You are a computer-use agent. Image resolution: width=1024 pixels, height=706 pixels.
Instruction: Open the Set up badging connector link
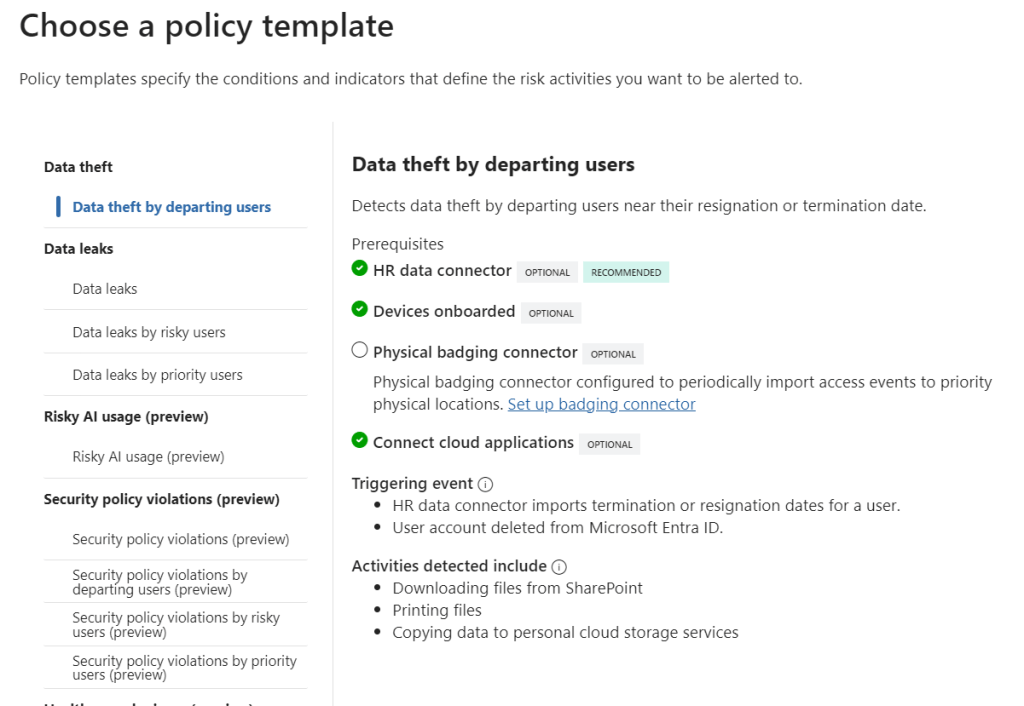(x=601, y=404)
